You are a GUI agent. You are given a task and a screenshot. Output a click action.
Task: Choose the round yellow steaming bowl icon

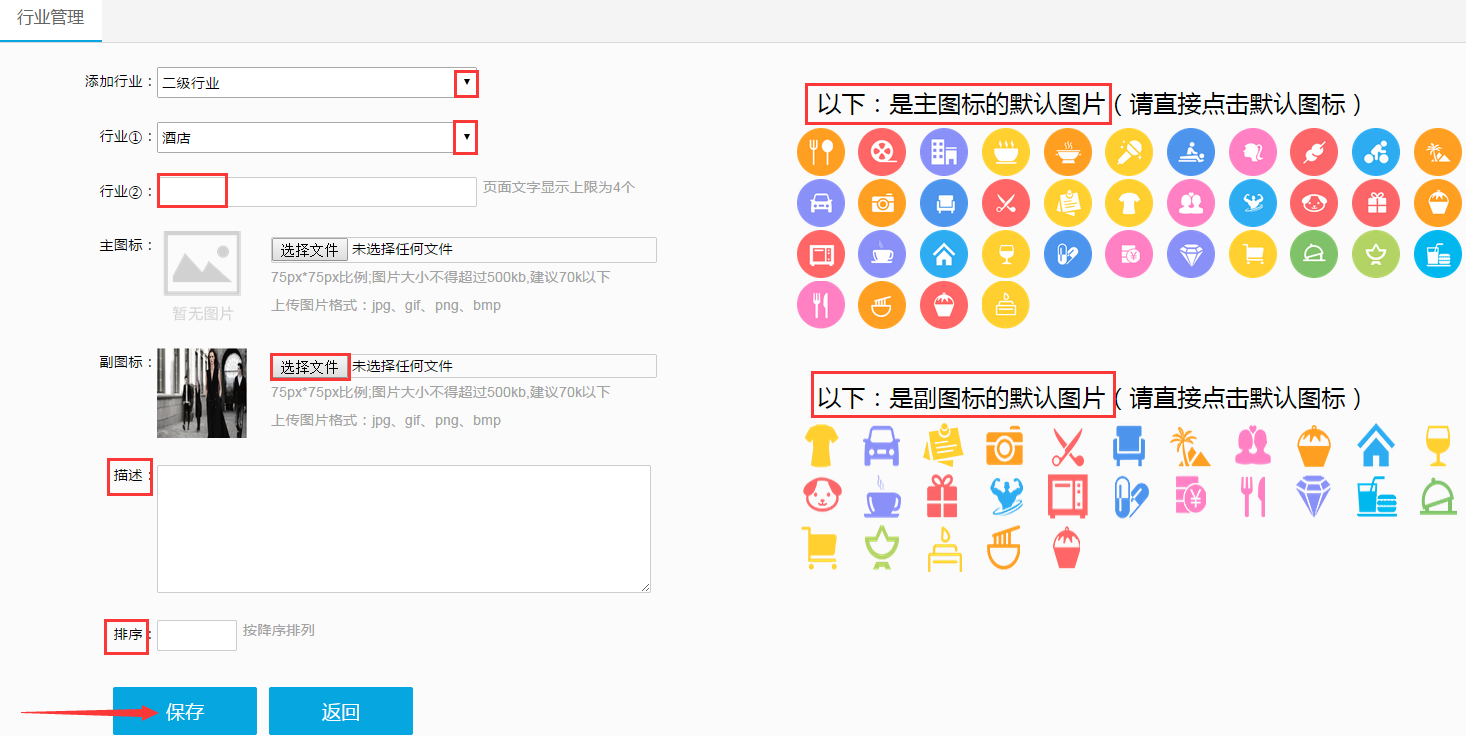pyautogui.click(x=1006, y=152)
